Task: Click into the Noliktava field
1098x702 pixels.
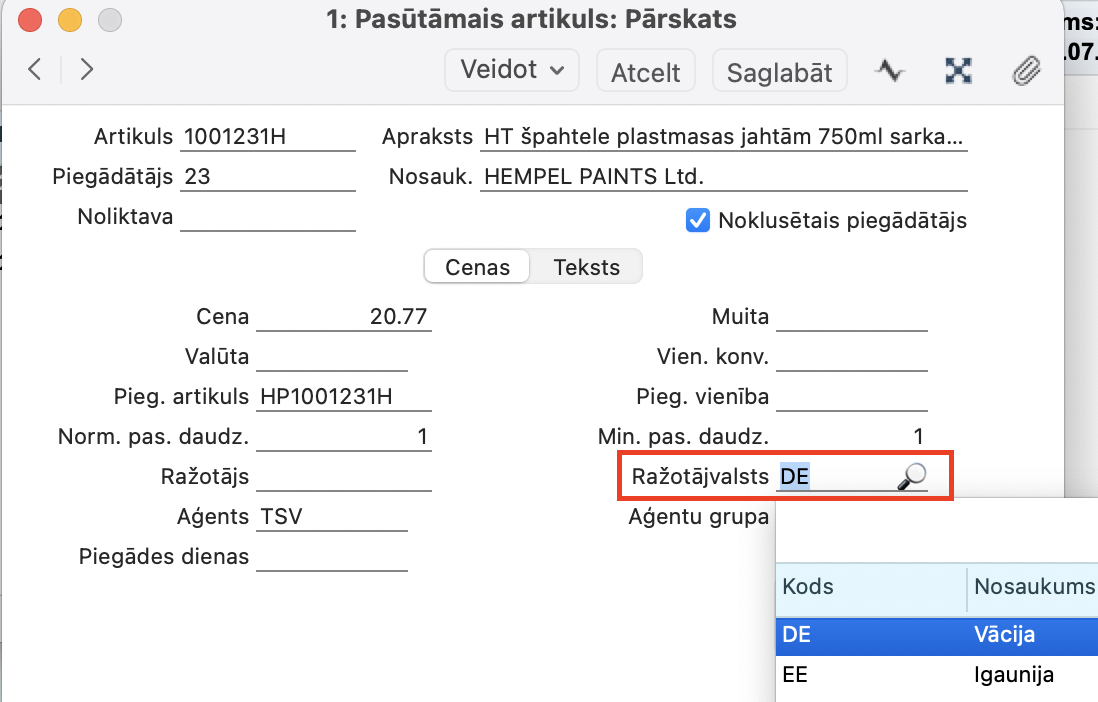Action: [267, 217]
